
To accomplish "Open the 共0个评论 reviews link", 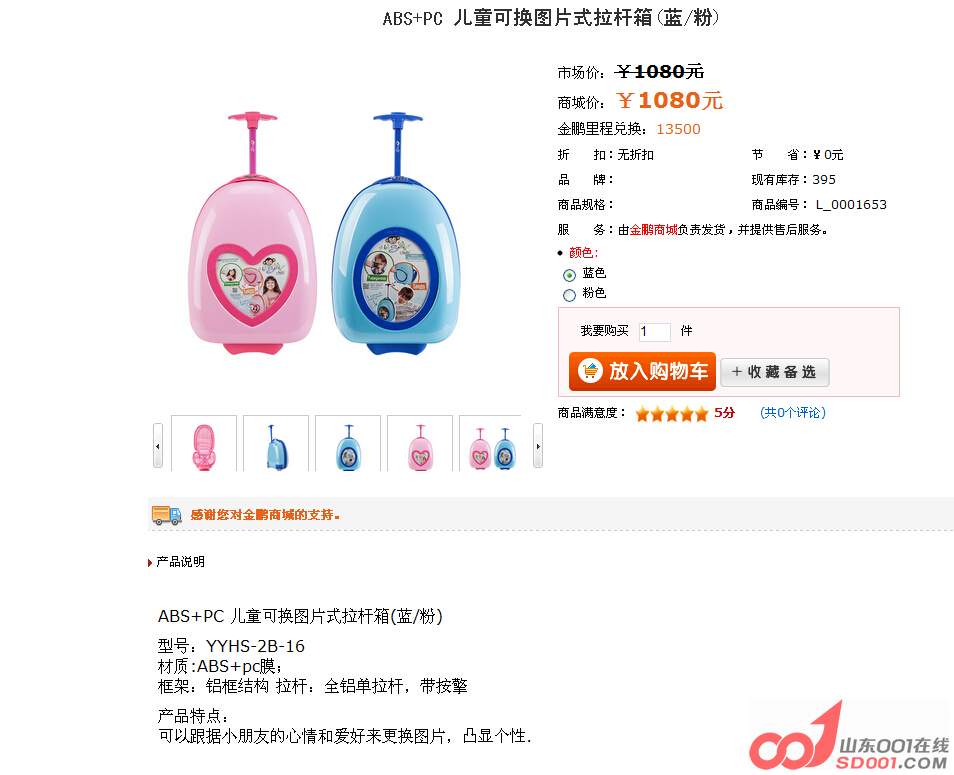I will click(x=793, y=412).
